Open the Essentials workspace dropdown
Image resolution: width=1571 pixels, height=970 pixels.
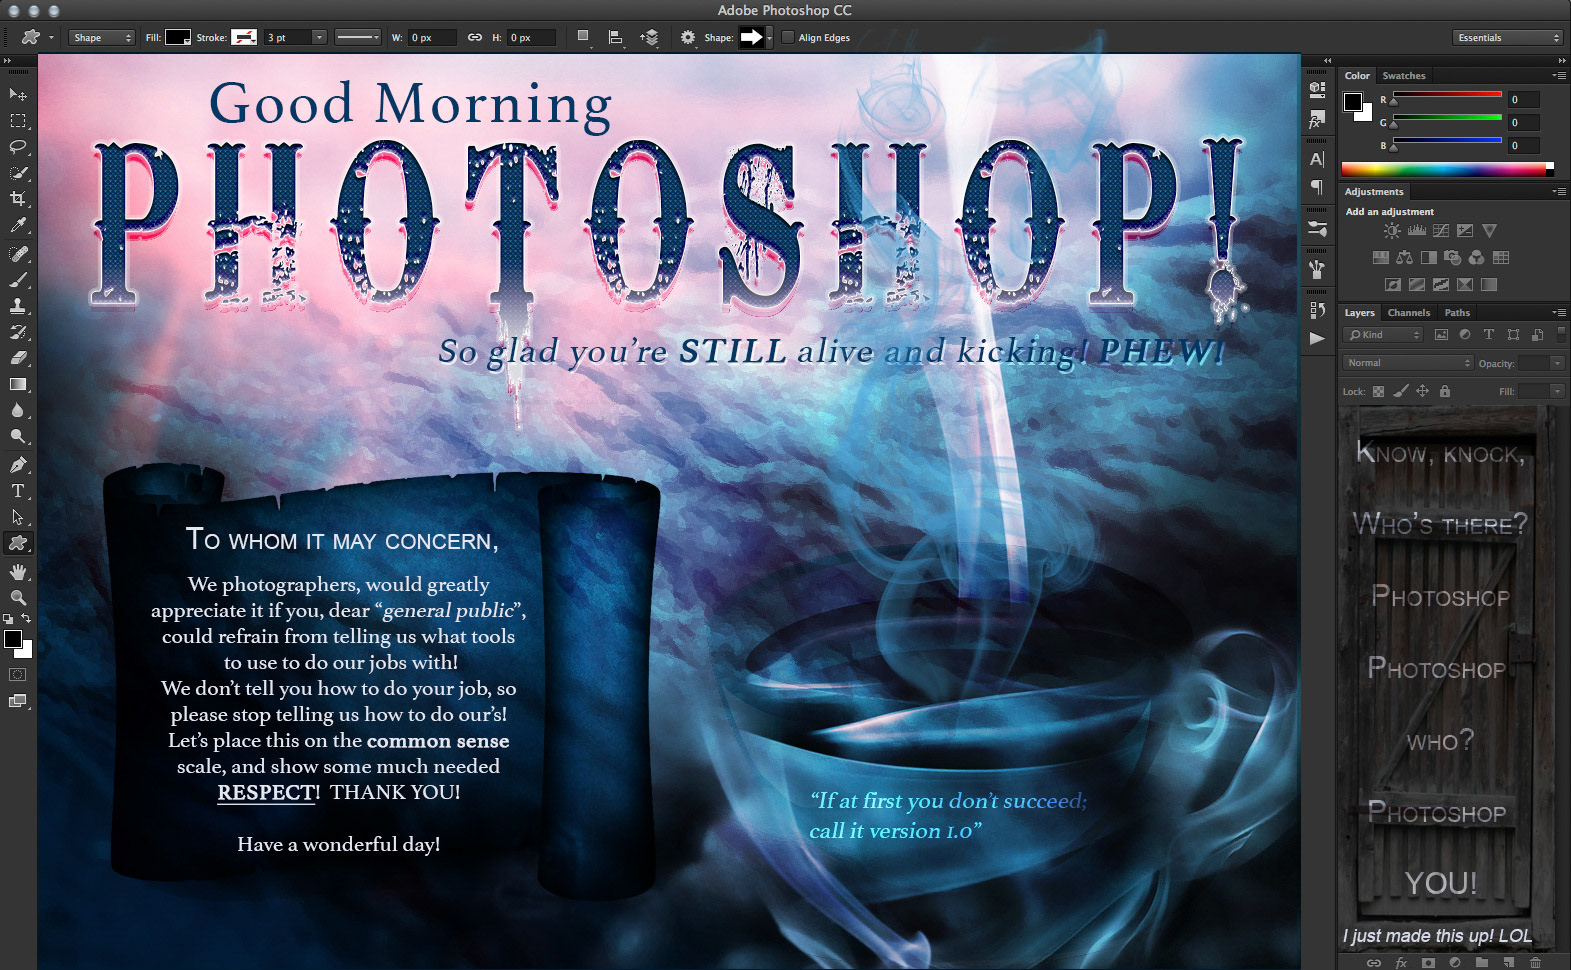point(1507,38)
